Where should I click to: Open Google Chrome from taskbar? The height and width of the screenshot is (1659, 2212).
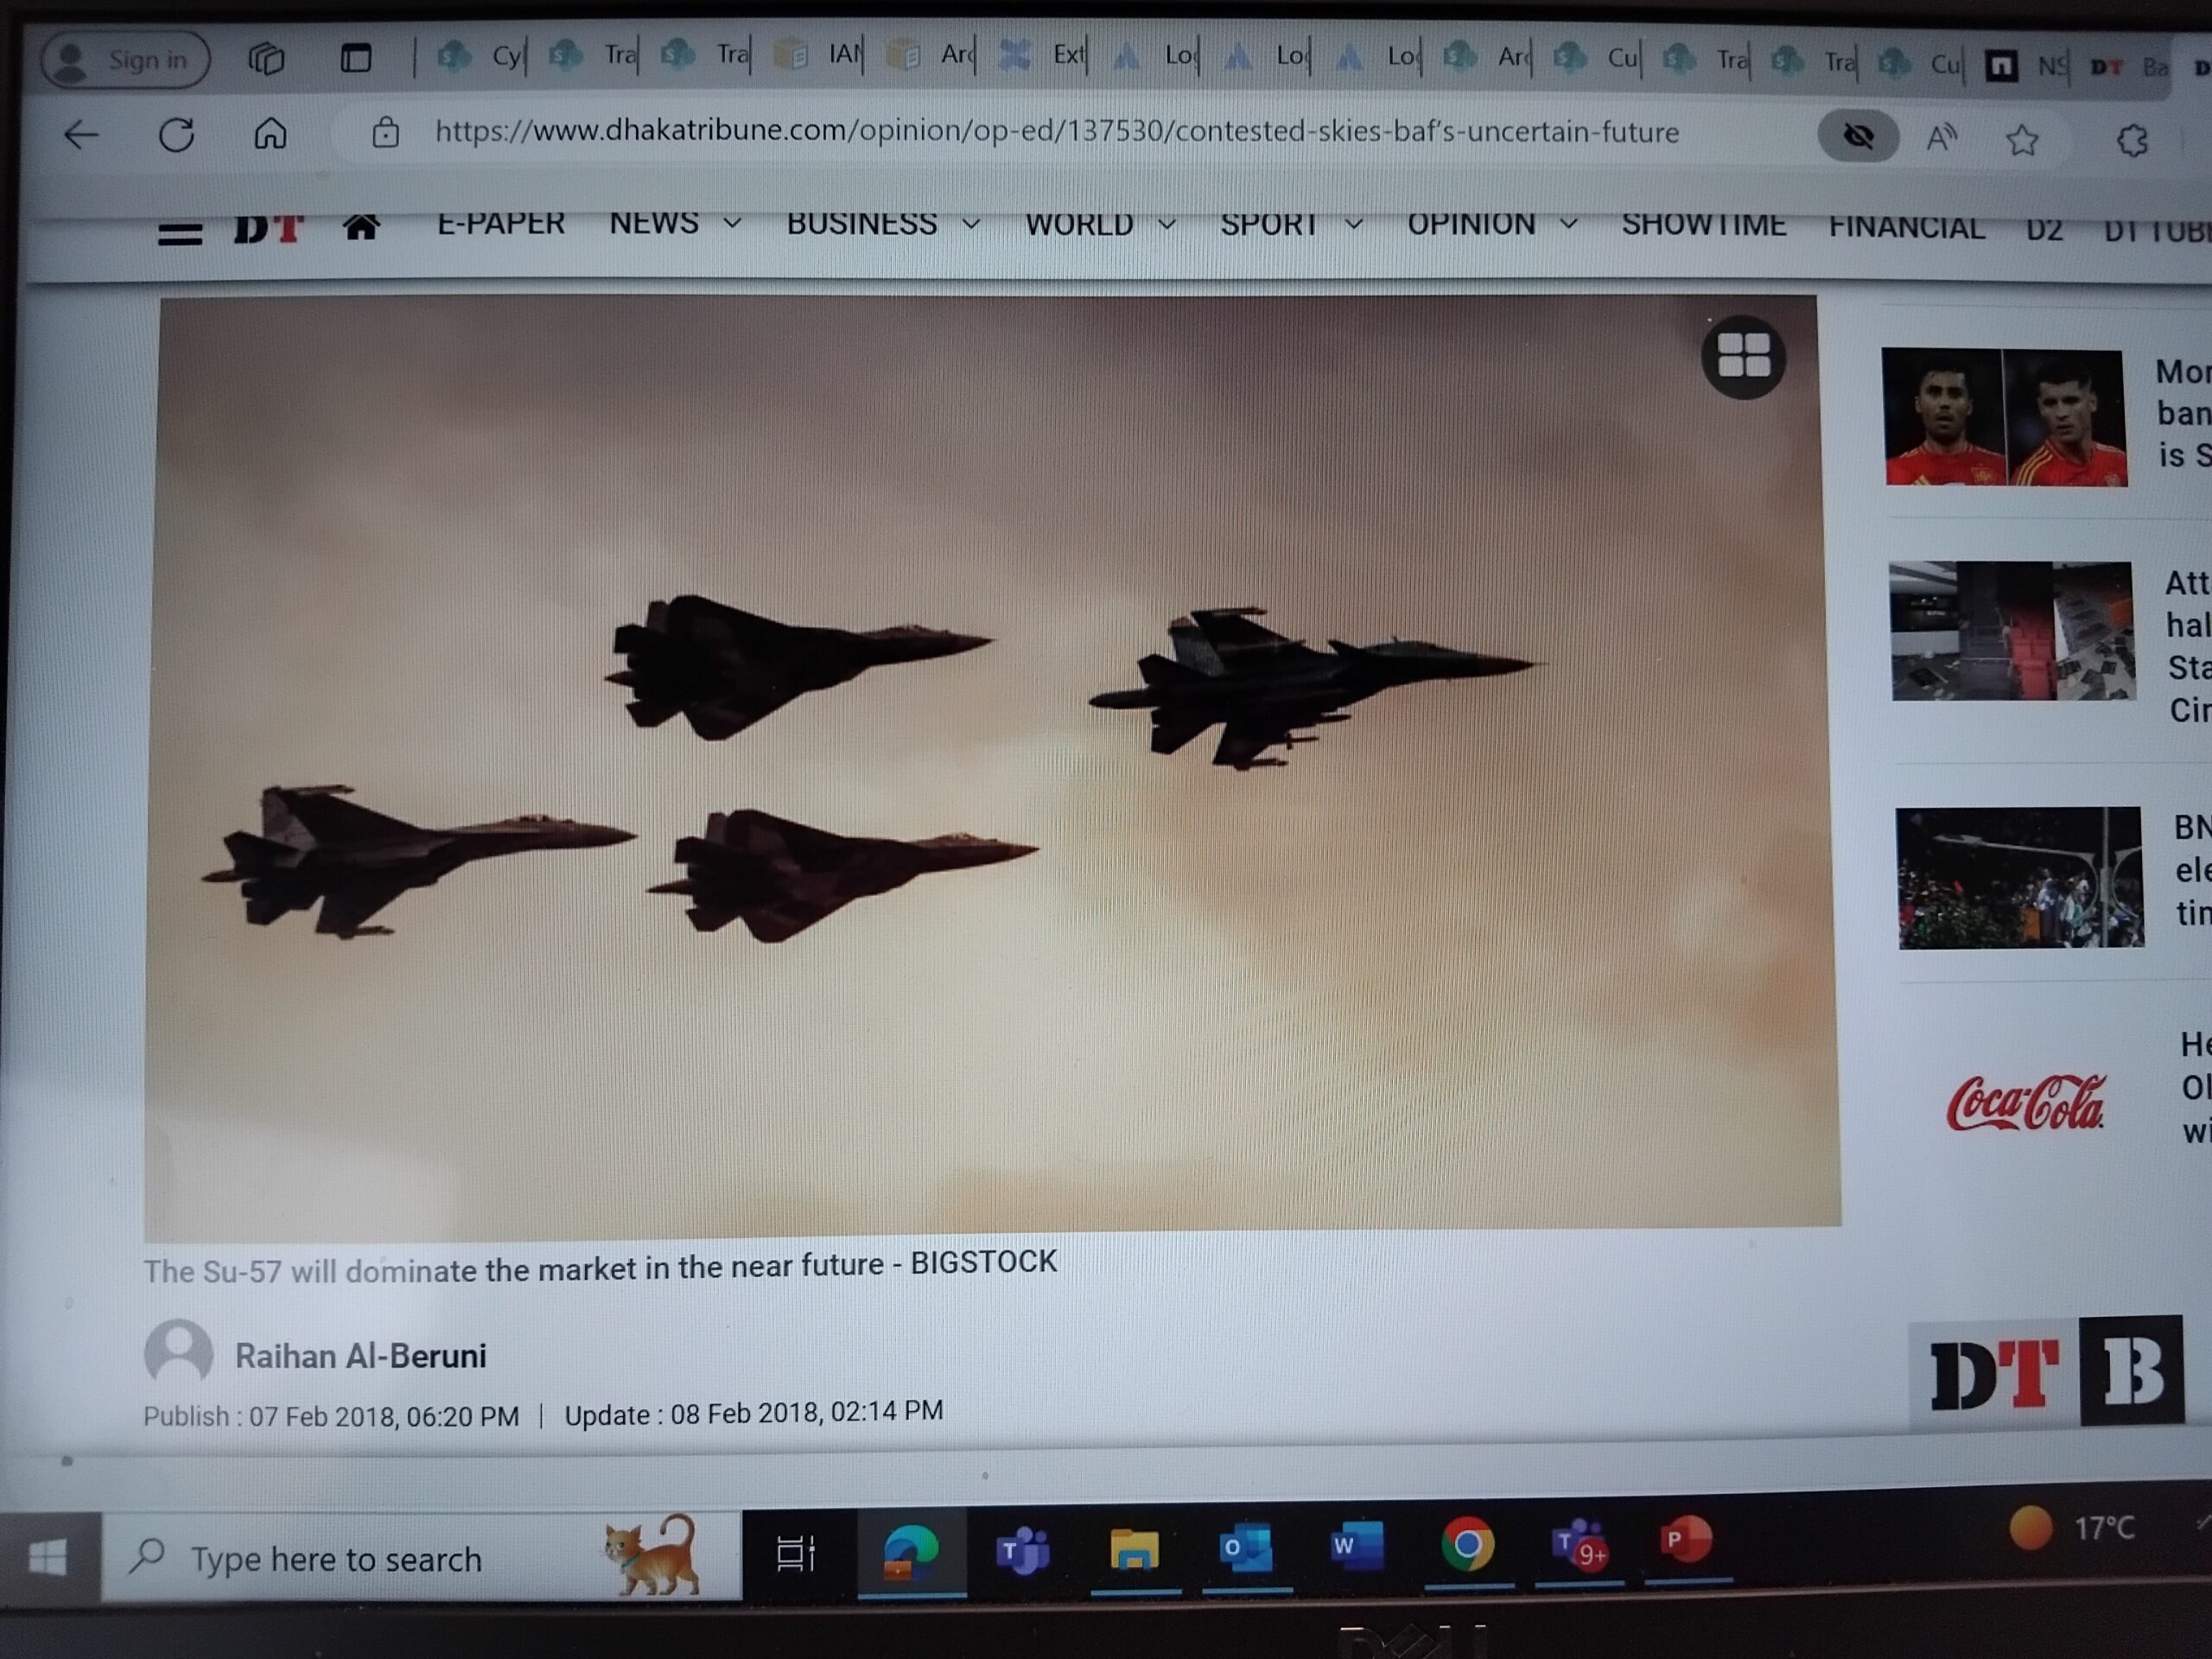[1467, 1546]
